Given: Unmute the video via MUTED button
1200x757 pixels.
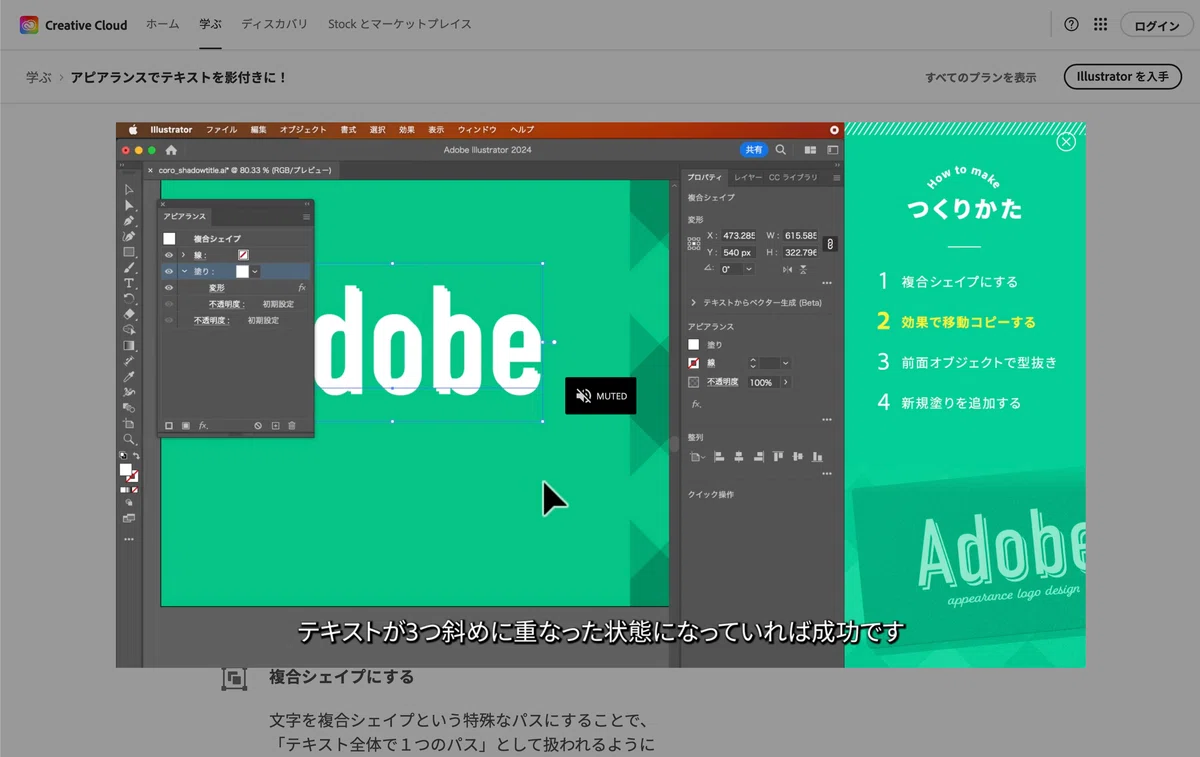Looking at the screenshot, I should pyautogui.click(x=600, y=396).
